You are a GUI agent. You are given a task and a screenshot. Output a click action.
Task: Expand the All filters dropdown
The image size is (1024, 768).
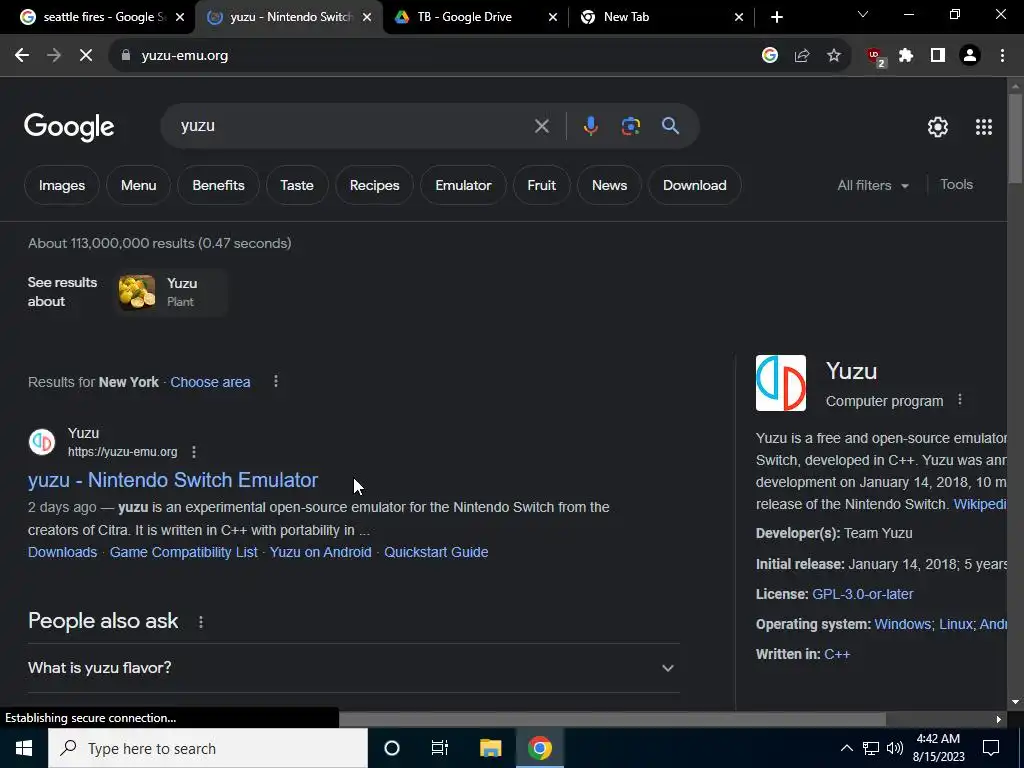tap(872, 185)
